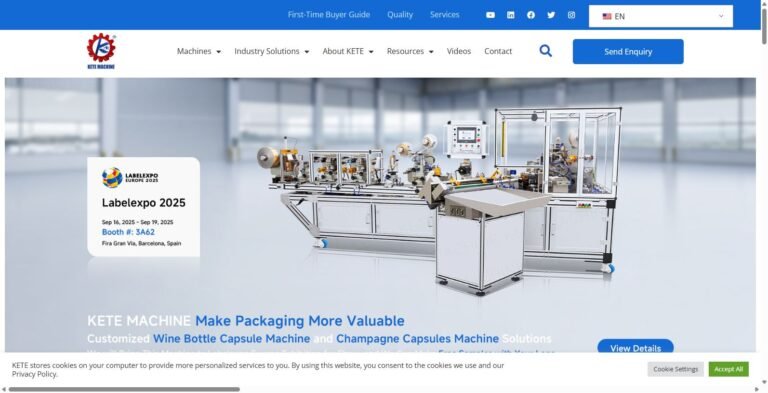Visit the Facebook page icon
This screenshot has height=393, width=768.
coord(531,15)
